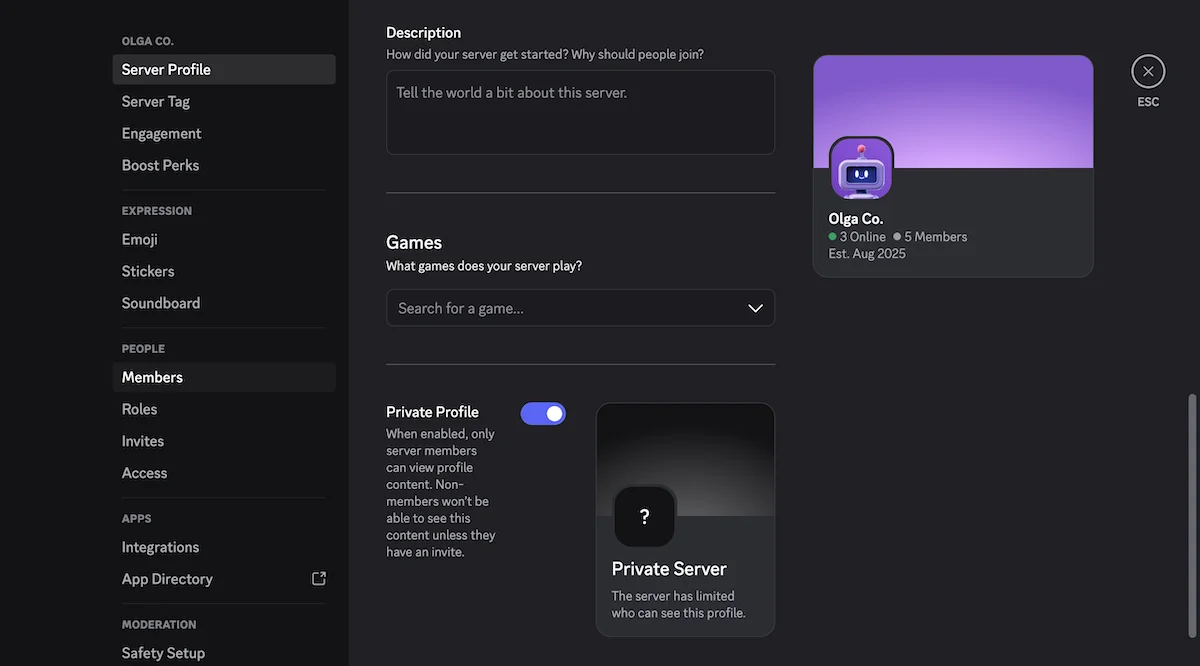Click the Private Profile label
1200x666 pixels.
click(432, 412)
